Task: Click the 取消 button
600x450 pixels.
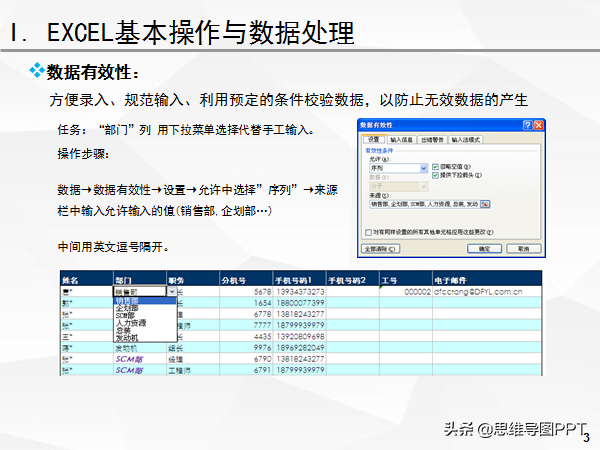Action: tap(524, 249)
